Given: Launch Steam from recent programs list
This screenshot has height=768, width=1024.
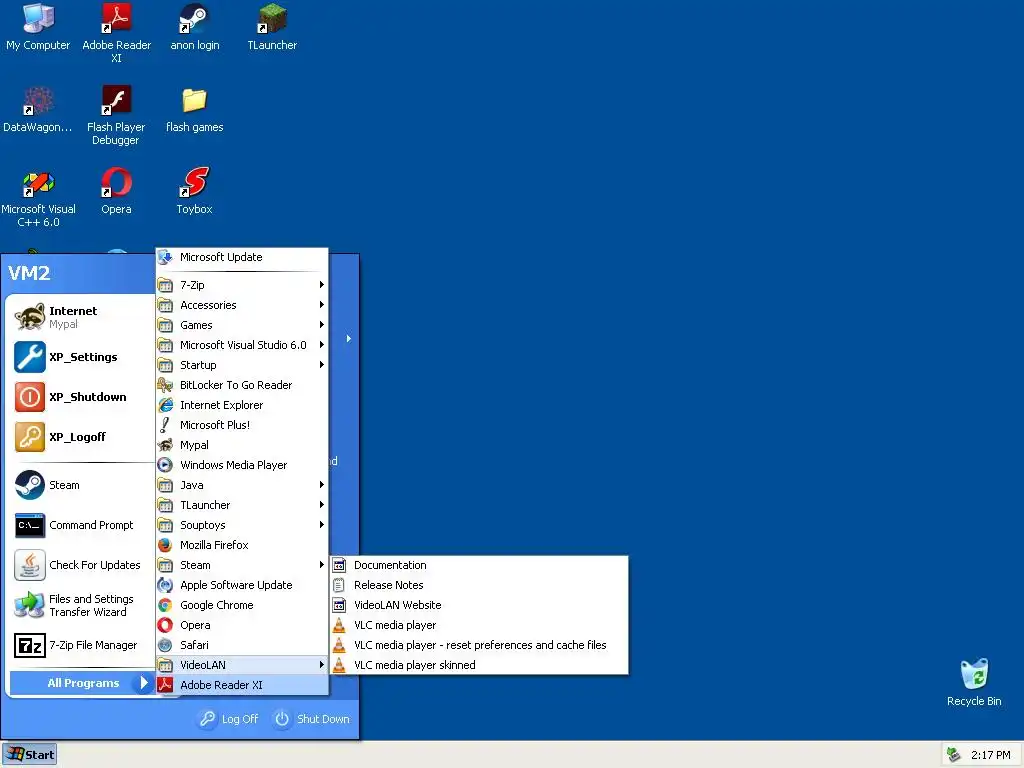Looking at the screenshot, I should pos(82,485).
